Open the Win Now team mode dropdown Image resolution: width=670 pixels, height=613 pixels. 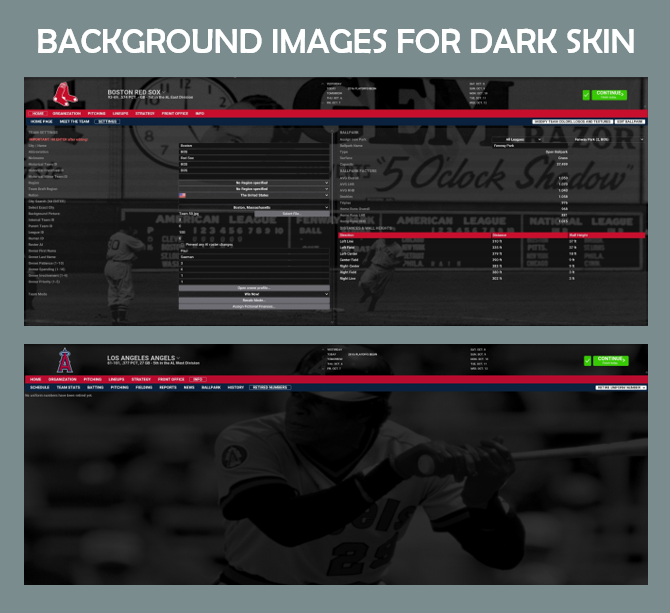[254, 294]
